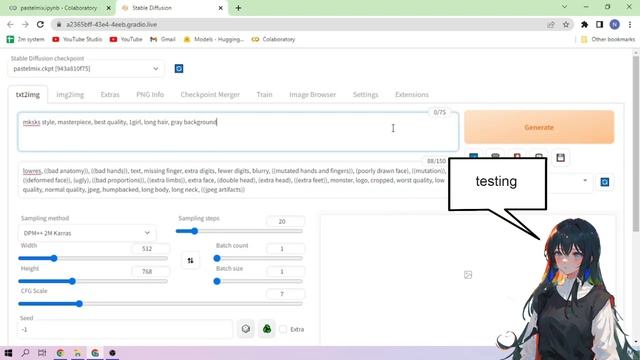The image size is (640, 360).
Task: Bookmark this page with the star
Action: pos(566,24)
